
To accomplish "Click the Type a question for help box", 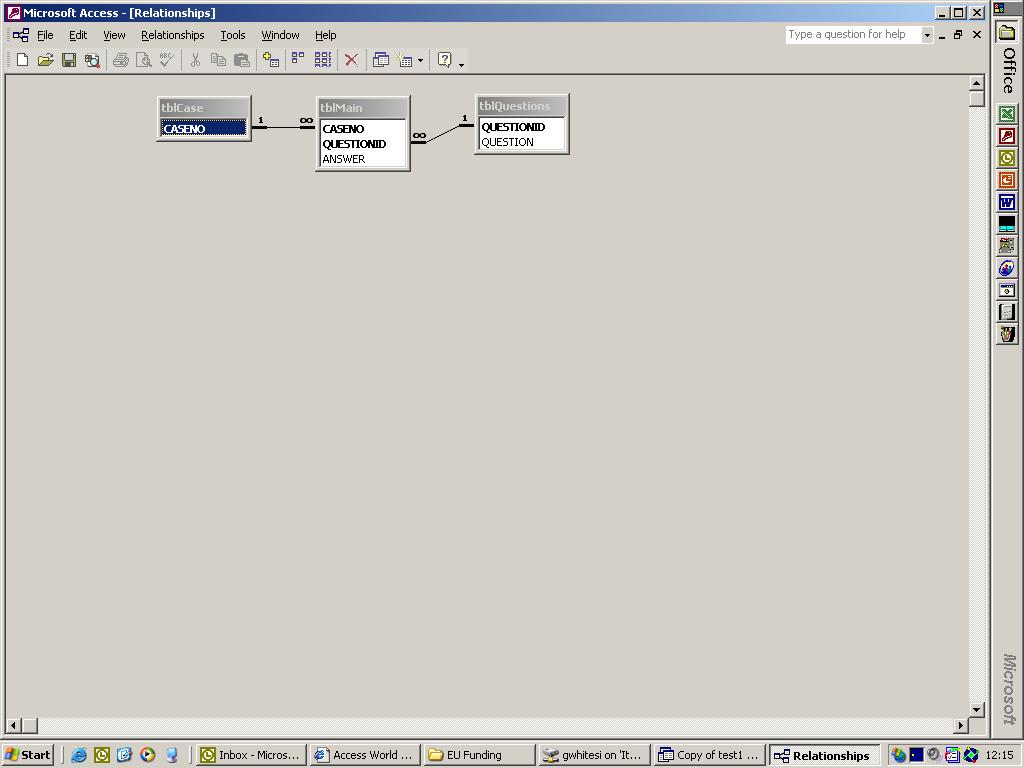I will tap(853, 35).
